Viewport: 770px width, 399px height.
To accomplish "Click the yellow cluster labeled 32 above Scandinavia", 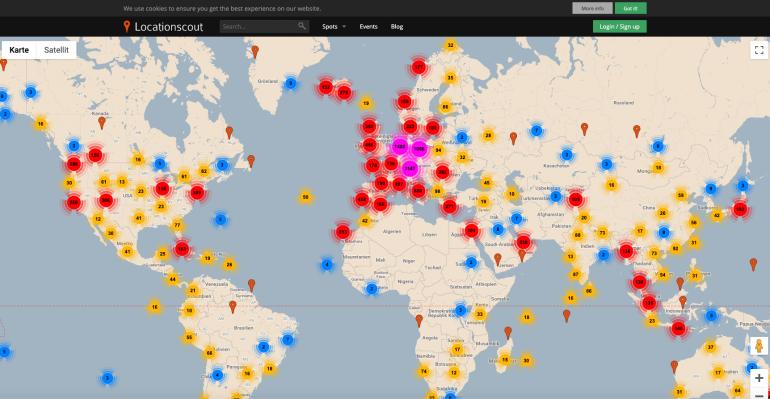I will pos(450,45).
